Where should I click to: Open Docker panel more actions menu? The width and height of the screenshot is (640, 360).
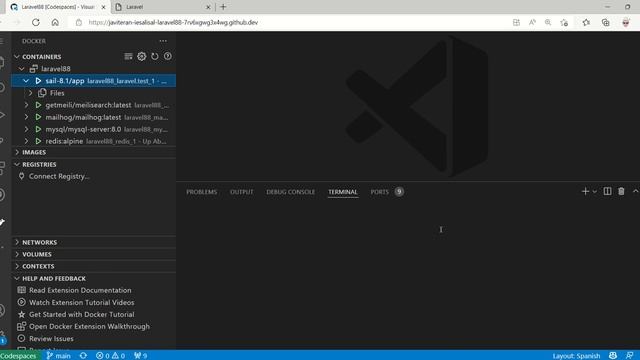pos(163,41)
